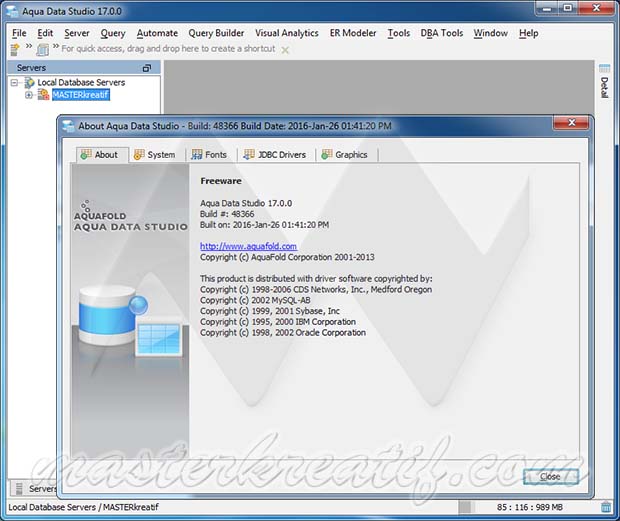Open the Visual Analytics menu
The image size is (620, 521).
tap(287, 33)
